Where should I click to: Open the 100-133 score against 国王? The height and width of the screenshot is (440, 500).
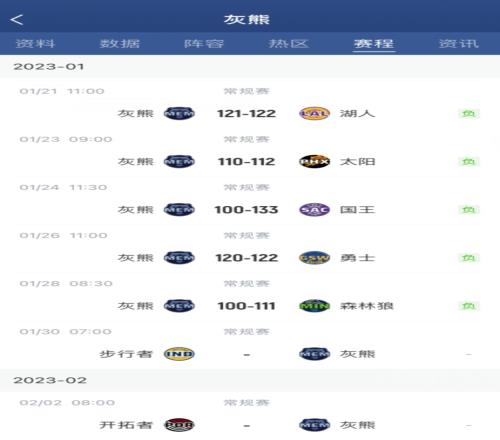pos(246,210)
